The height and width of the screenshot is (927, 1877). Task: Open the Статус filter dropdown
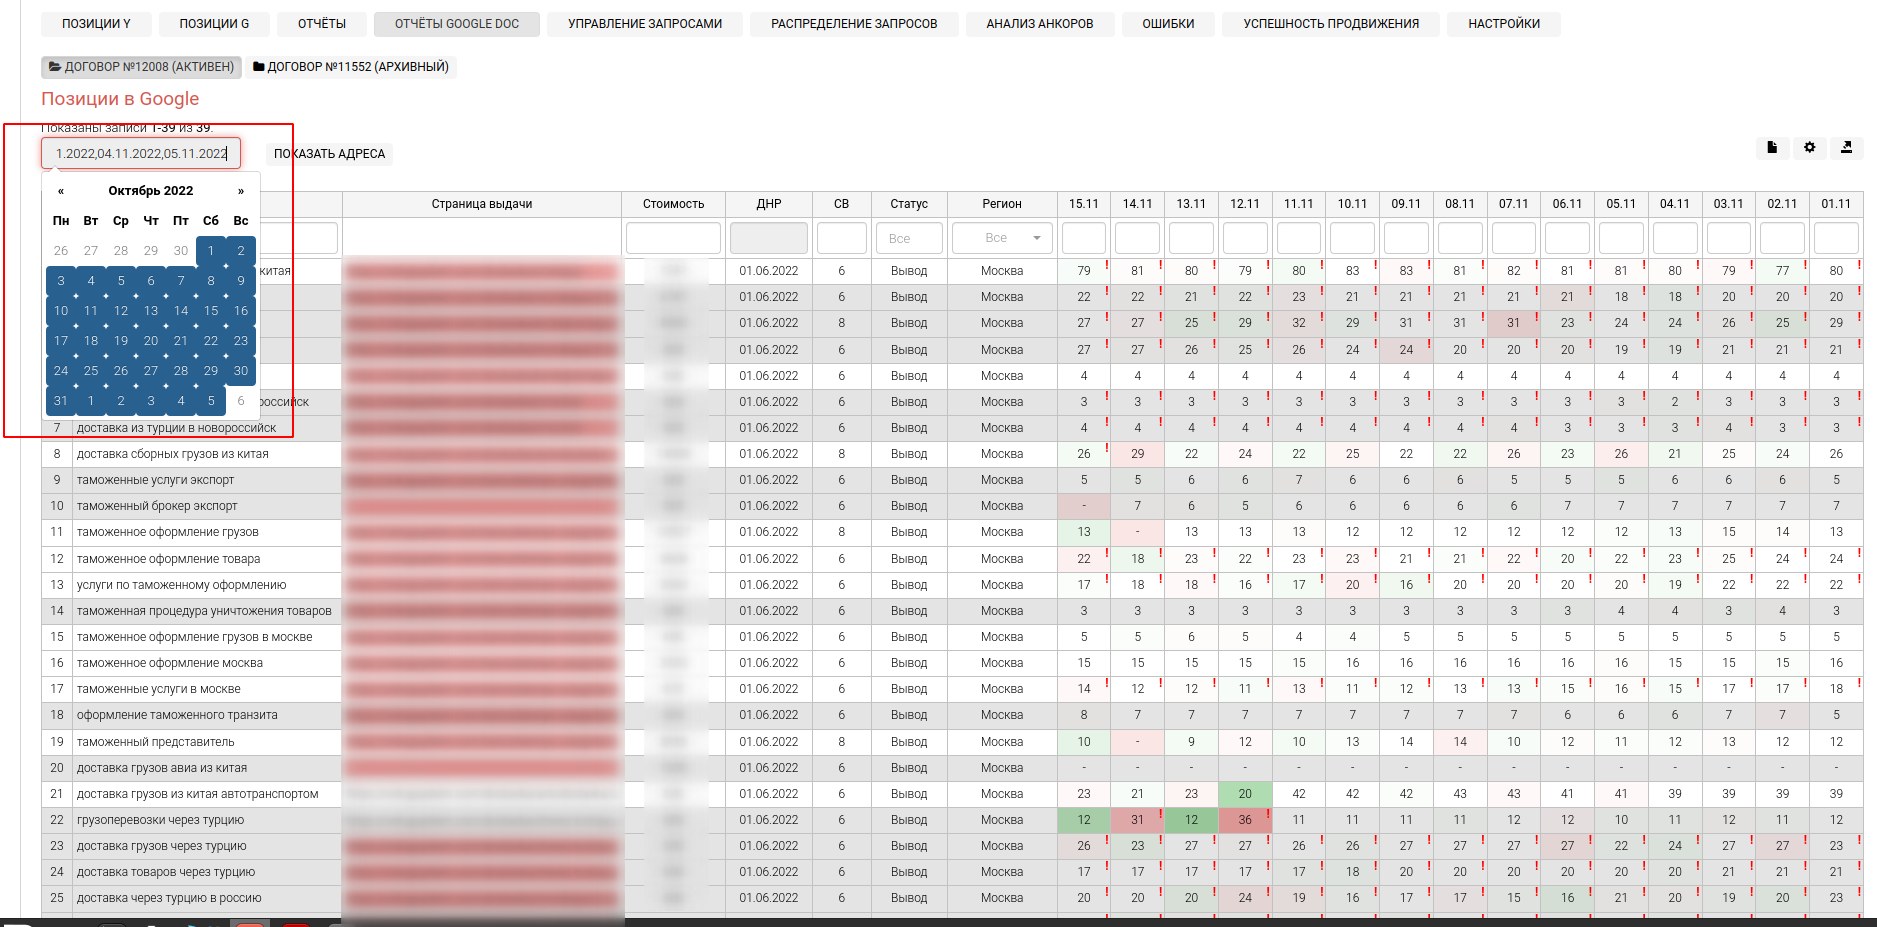coord(908,238)
